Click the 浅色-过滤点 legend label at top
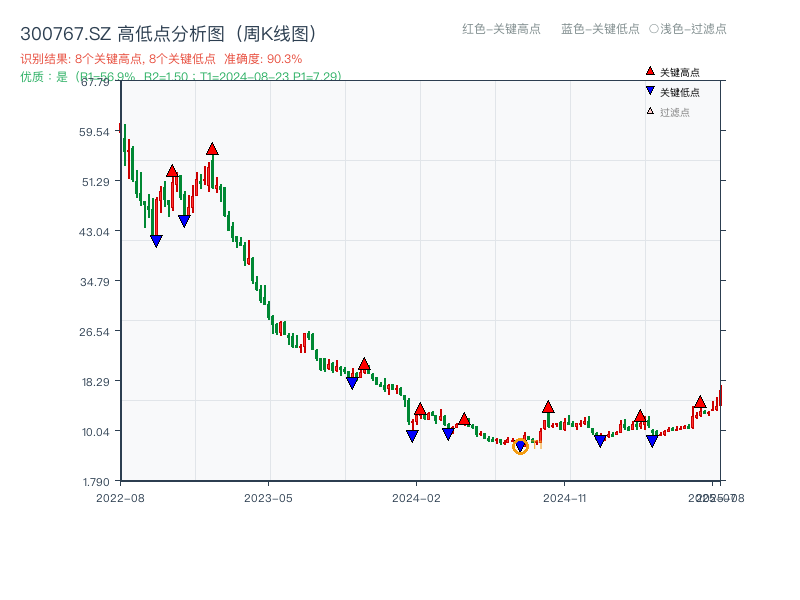Screen dimensions: 800x600 [693, 29]
